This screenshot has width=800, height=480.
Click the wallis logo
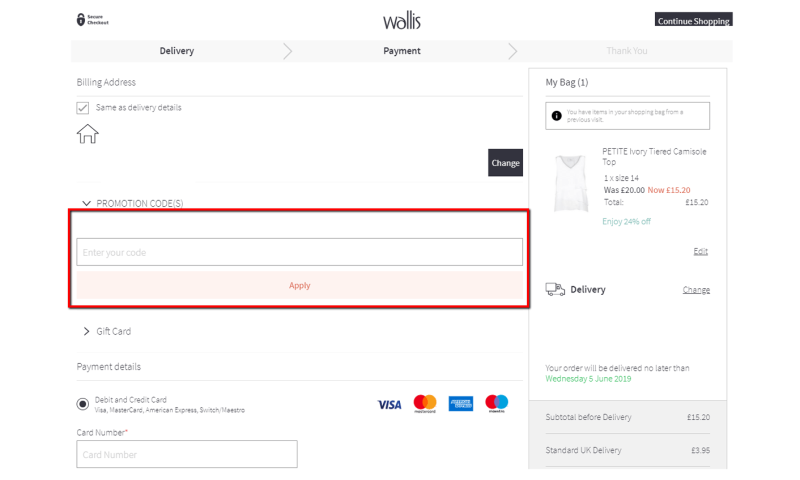point(402,20)
